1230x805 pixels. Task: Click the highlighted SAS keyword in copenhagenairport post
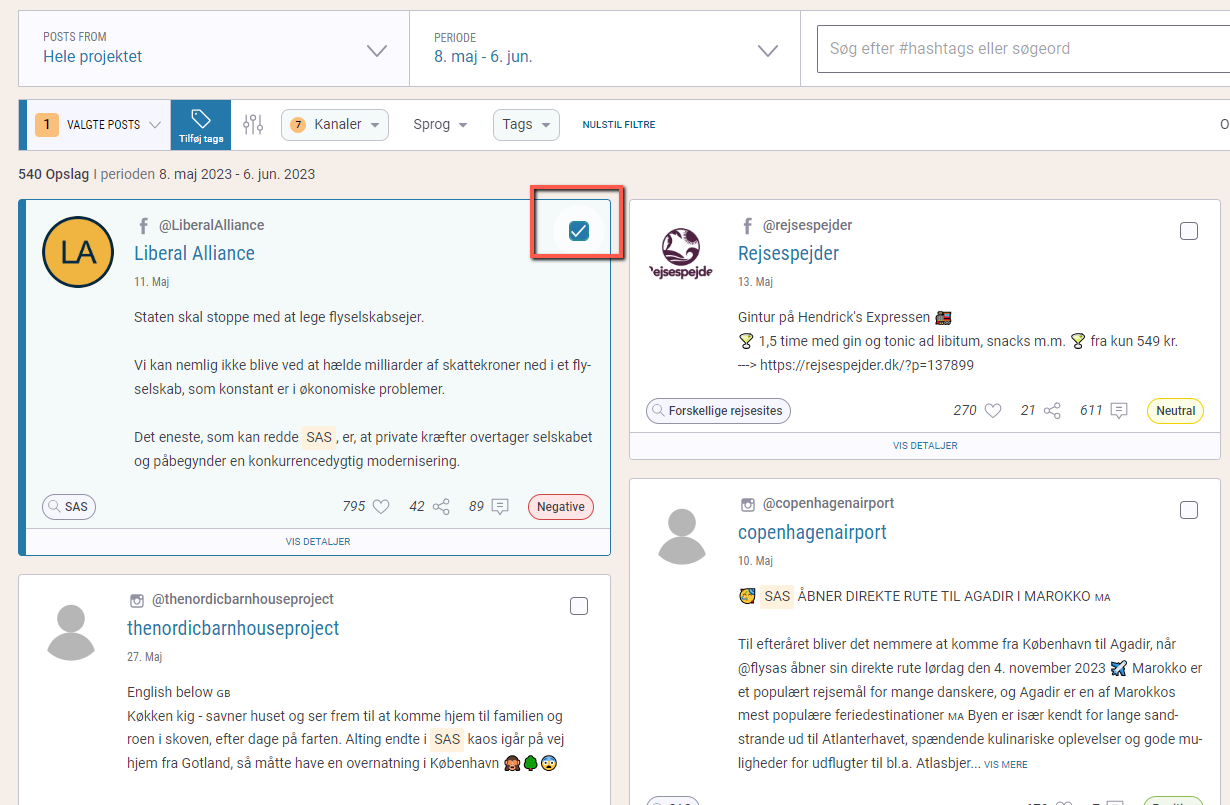click(777, 596)
